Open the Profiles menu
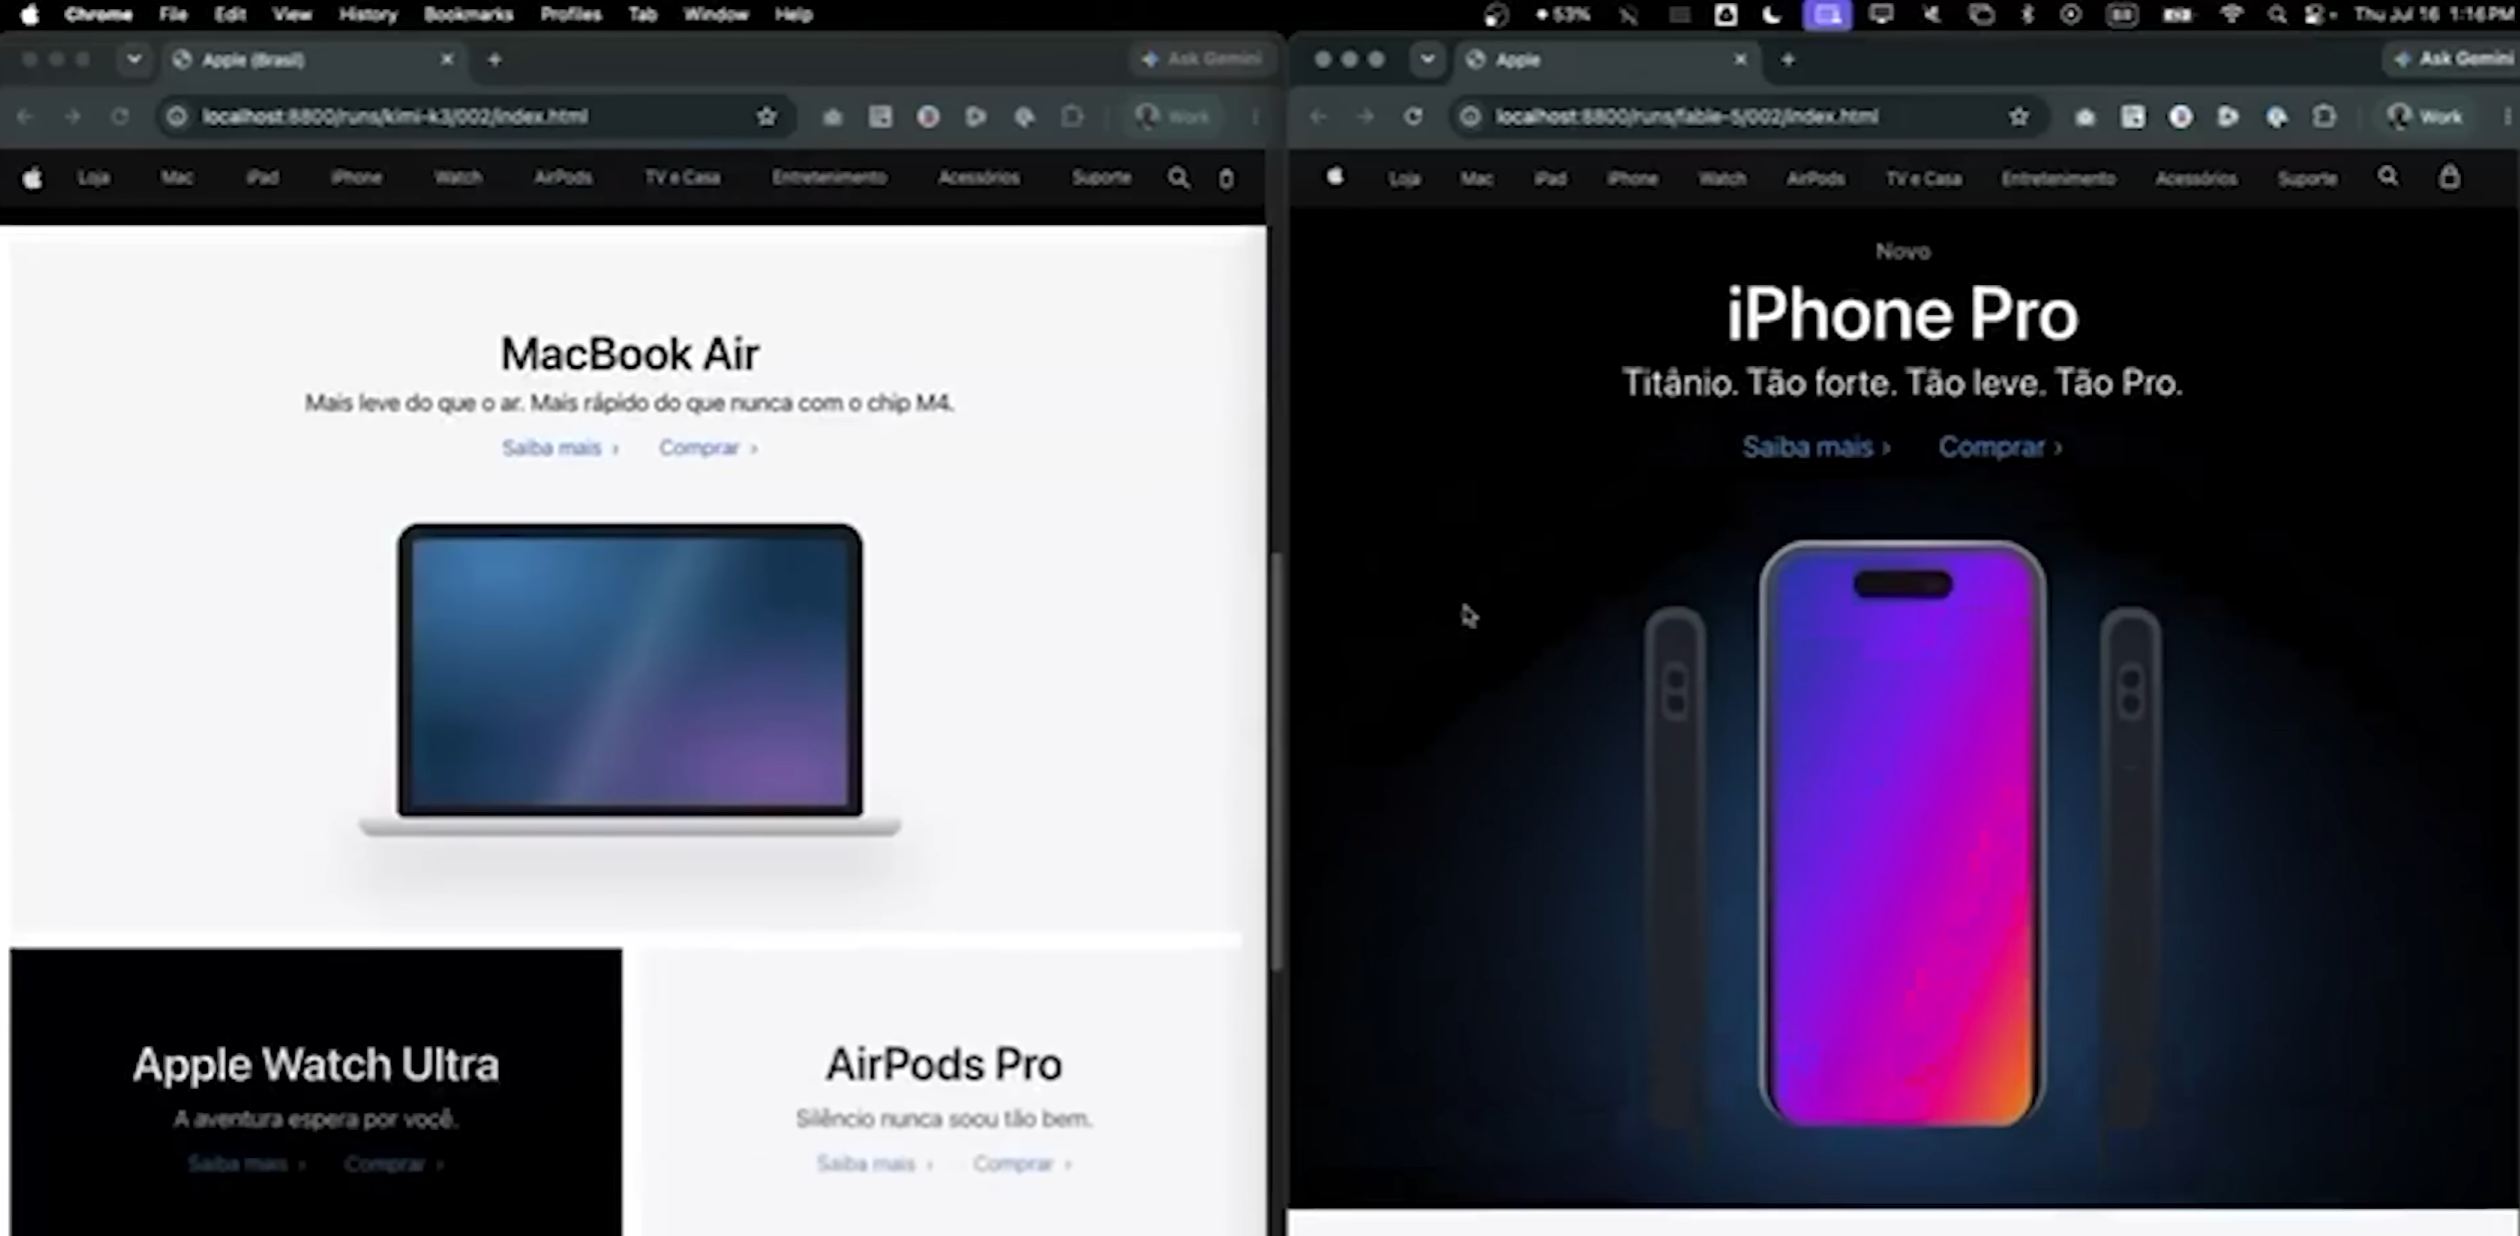 (571, 14)
